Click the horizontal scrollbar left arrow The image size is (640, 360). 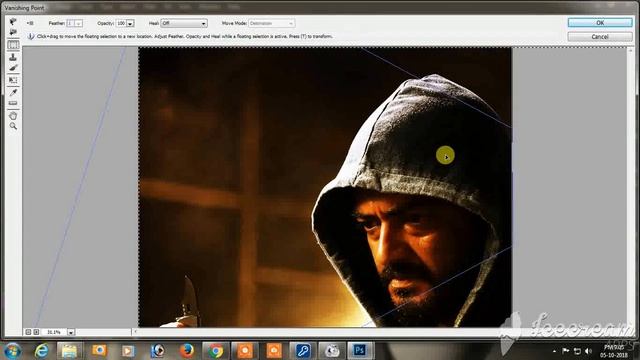(x=135, y=332)
